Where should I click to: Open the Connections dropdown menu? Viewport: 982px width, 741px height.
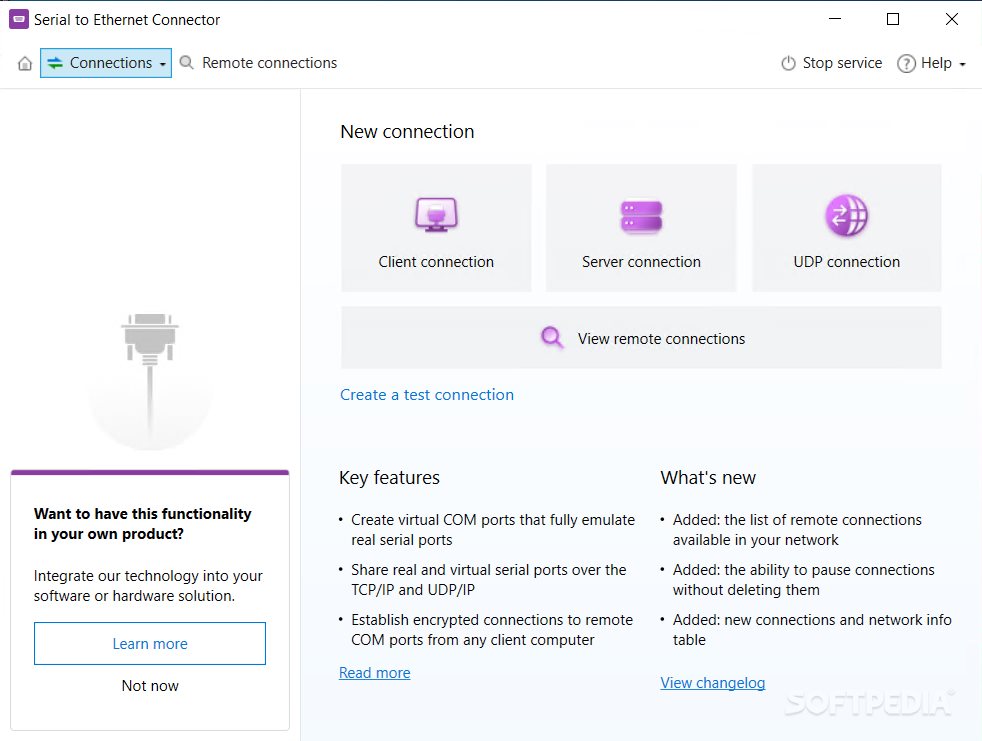106,63
